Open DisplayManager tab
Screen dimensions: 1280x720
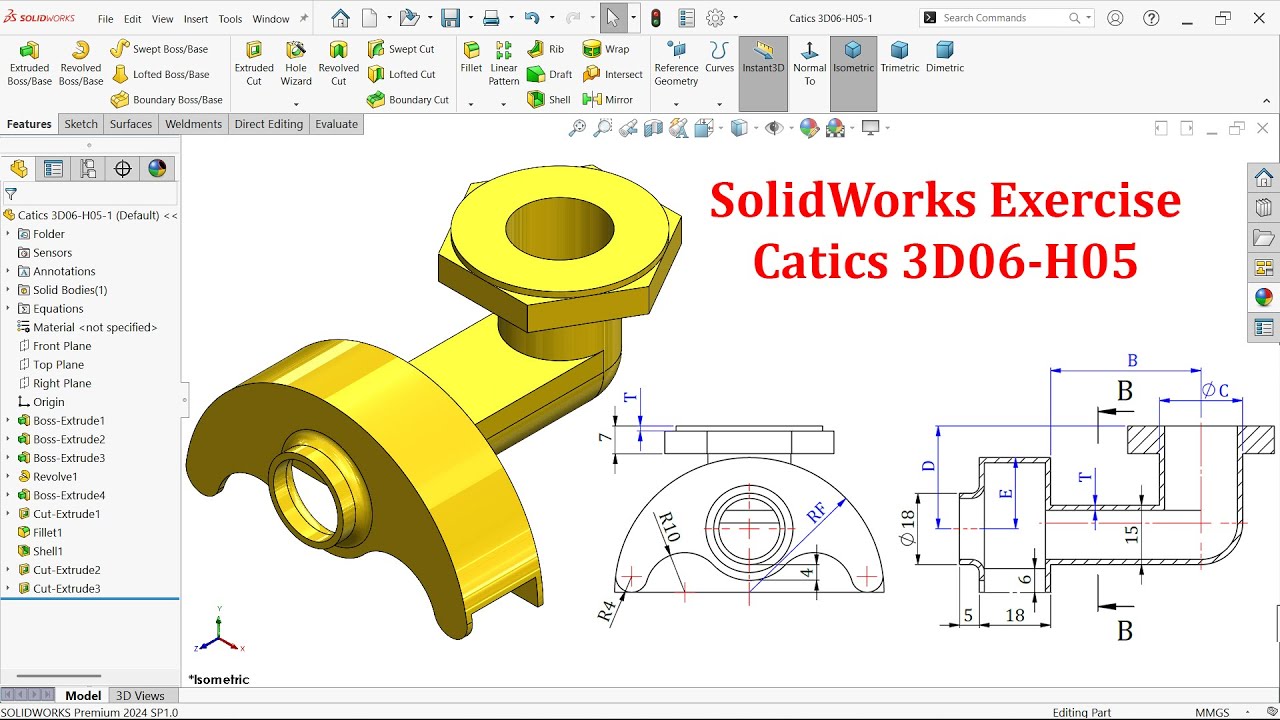[157, 169]
